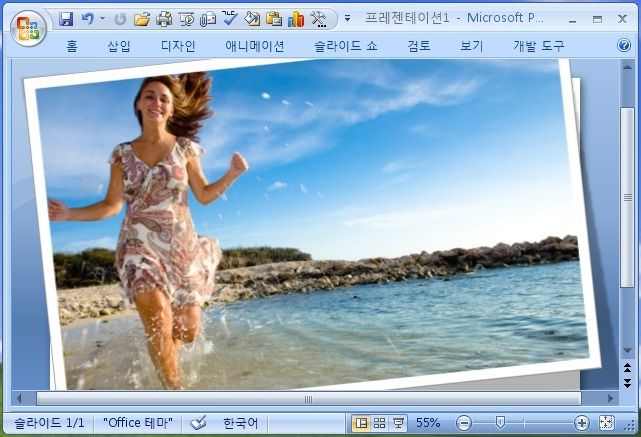
Task: Go to previous slide double-arrow button
Action: (x=627, y=368)
